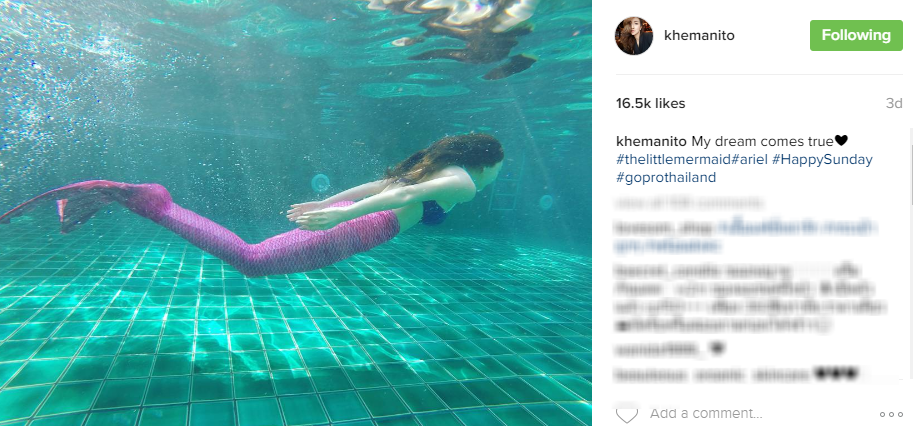This screenshot has height=426, width=913.
Task: Click the underwater mermaid photo
Action: tap(296, 213)
